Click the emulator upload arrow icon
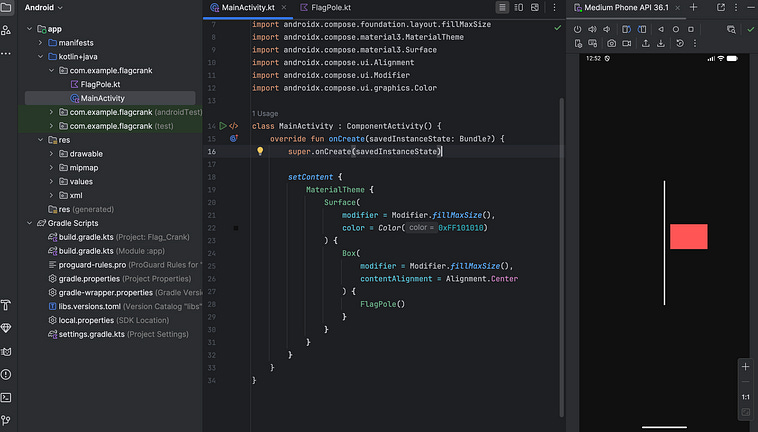 click(x=645, y=43)
